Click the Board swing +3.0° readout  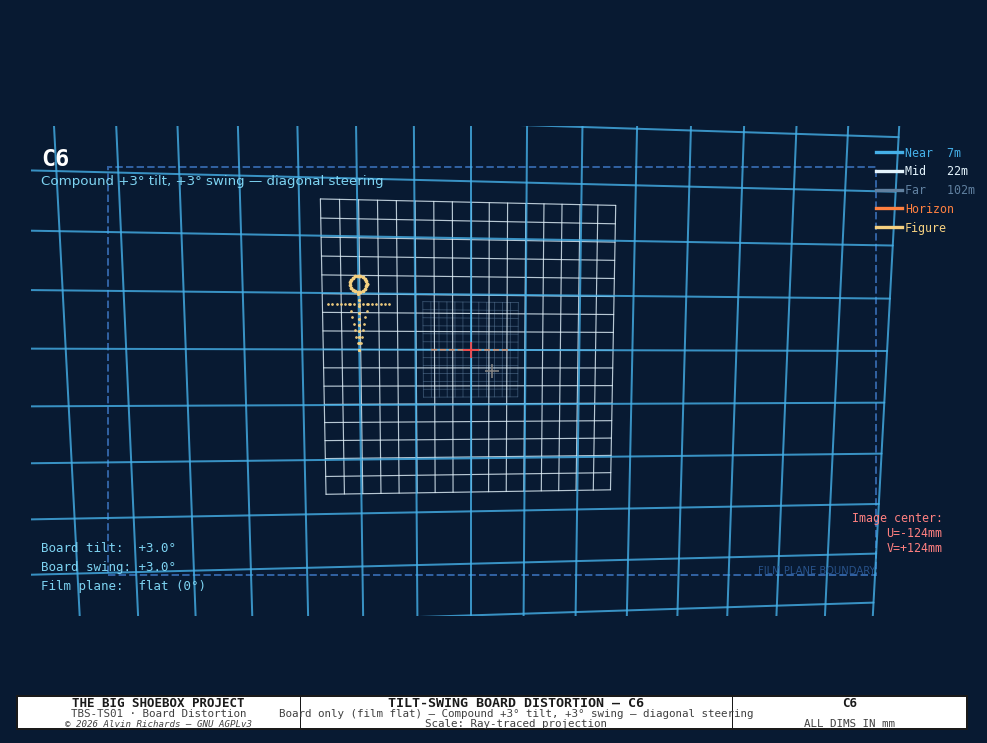pos(108,567)
